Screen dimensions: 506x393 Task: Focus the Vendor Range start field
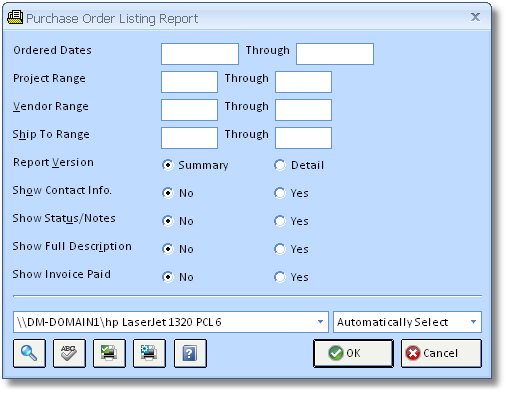pyautogui.click(x=189, y=110)
